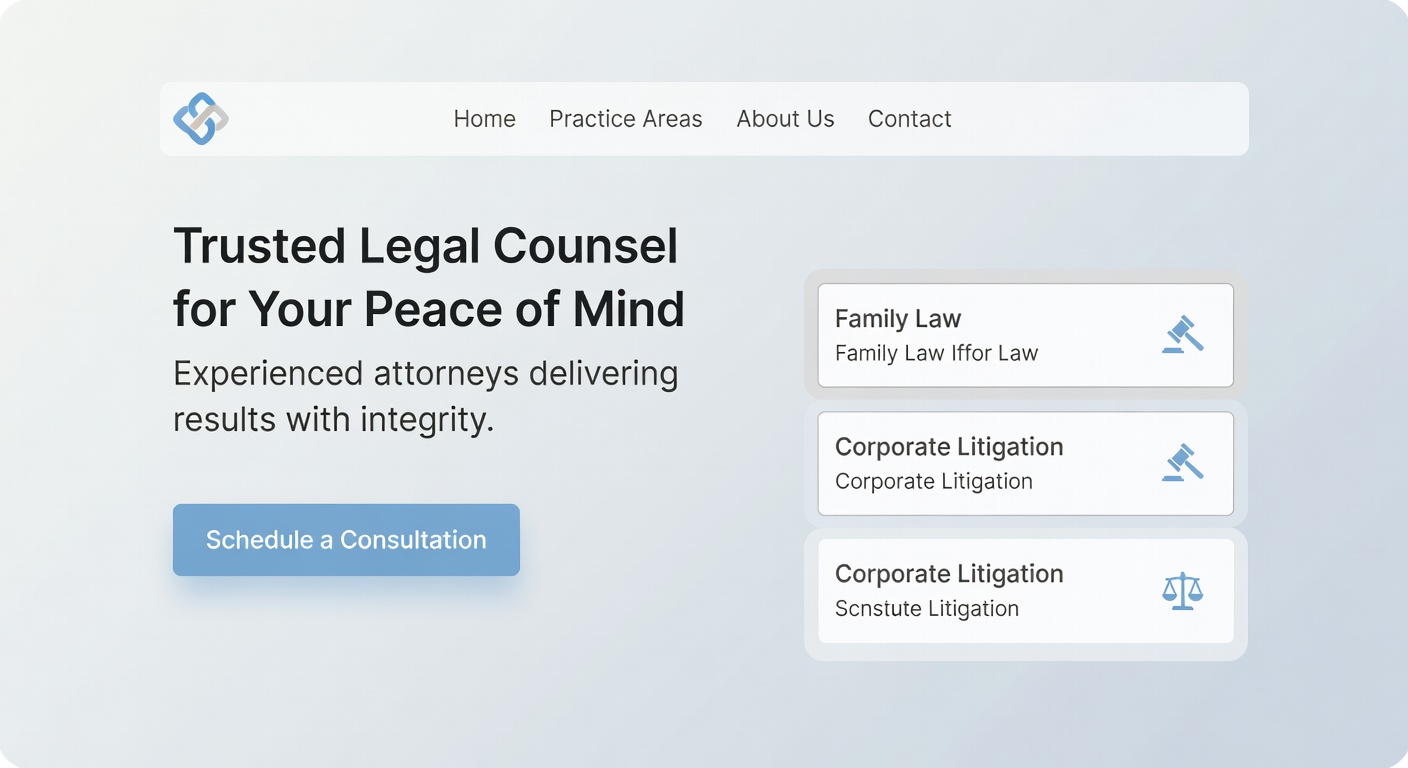Click the interlocking links logo icon
This screenshot has height=768, width=1408.
[x=201, y=119]
